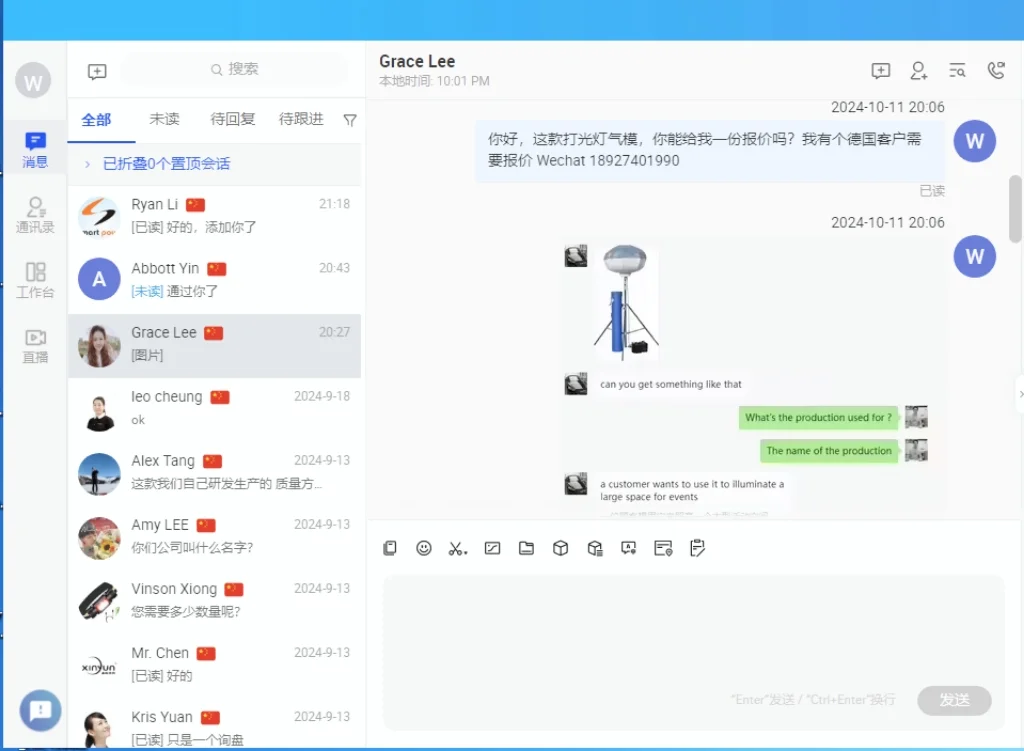
Task: Click the search chat history icon
Action: (957, 71)
